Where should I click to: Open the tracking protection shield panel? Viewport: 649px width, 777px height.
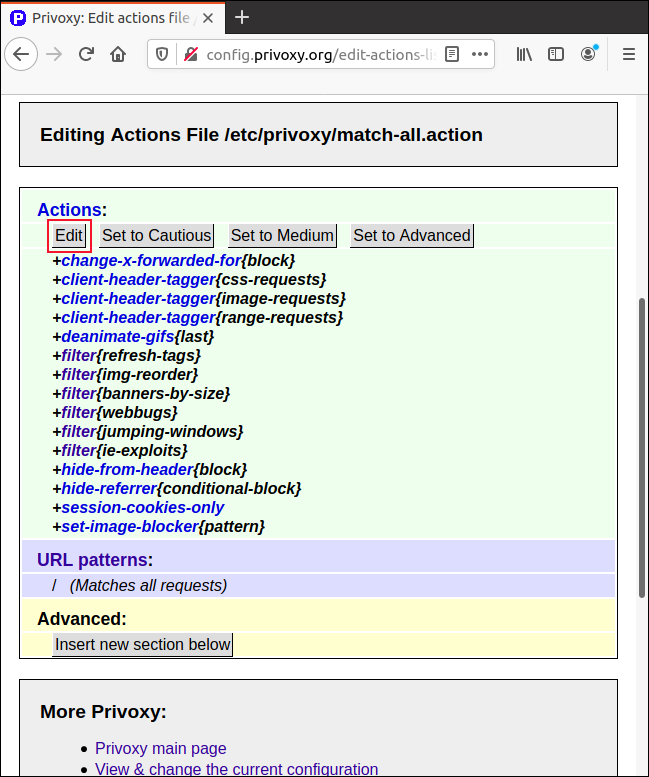point(163,54)
